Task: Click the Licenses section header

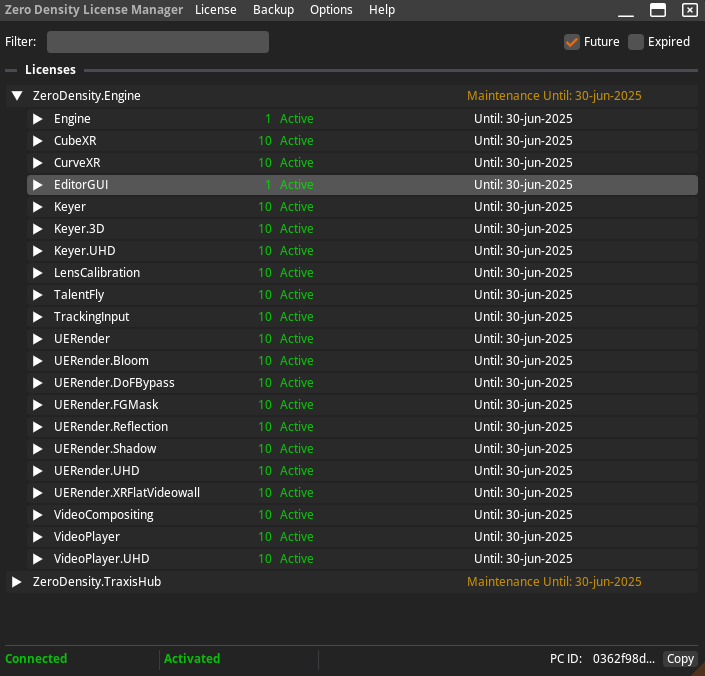Action: 50,70
